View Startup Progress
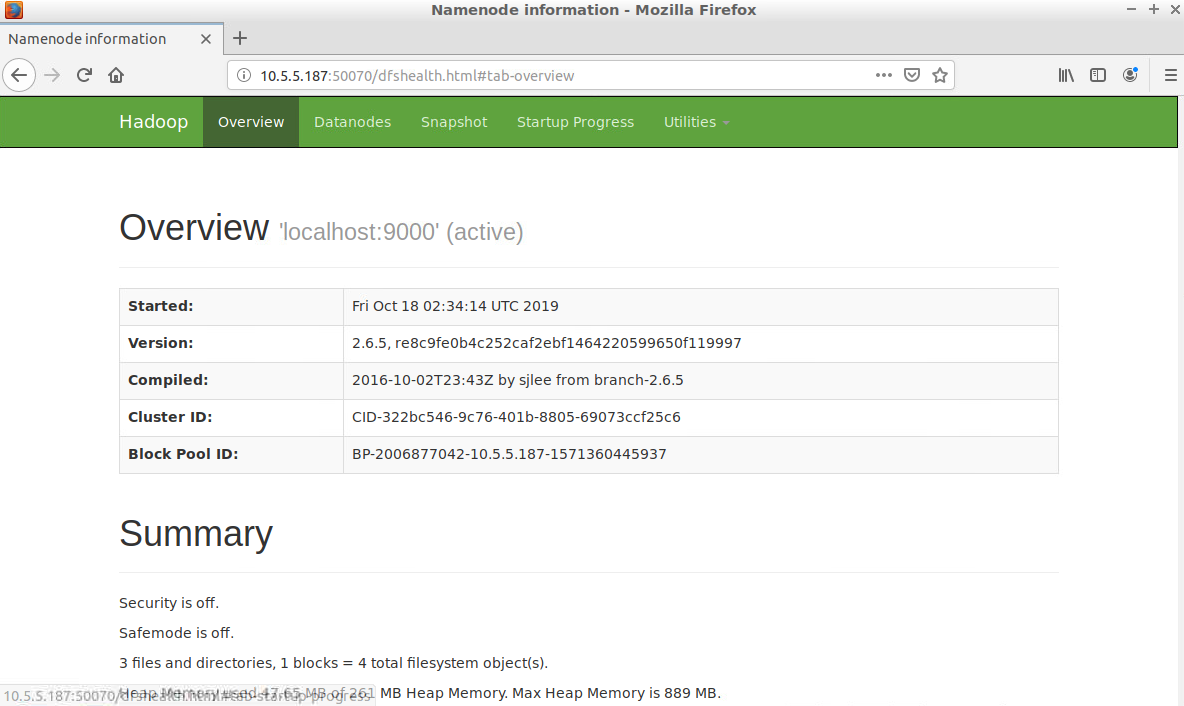The width and height of the screenshot is (1184, 706). pos(575,122)
